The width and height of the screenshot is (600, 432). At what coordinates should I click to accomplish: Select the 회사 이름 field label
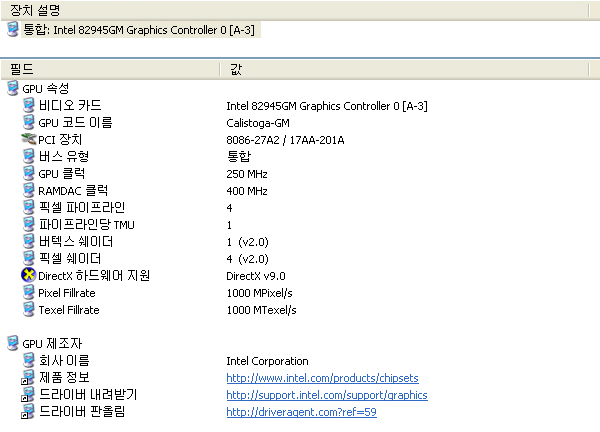click(64, 361)
